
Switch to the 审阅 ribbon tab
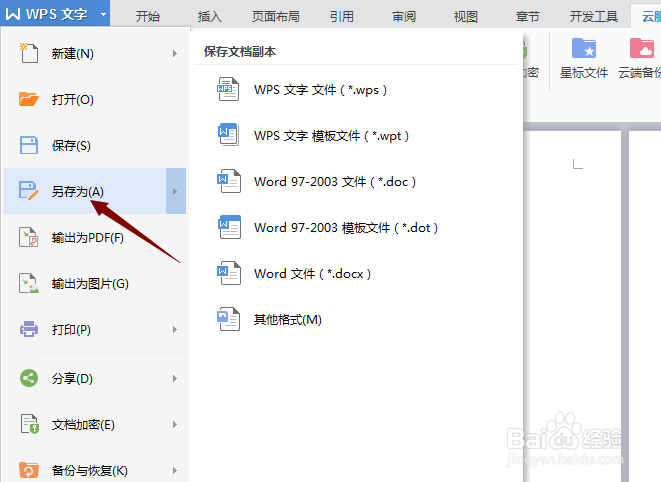[404, 16]
